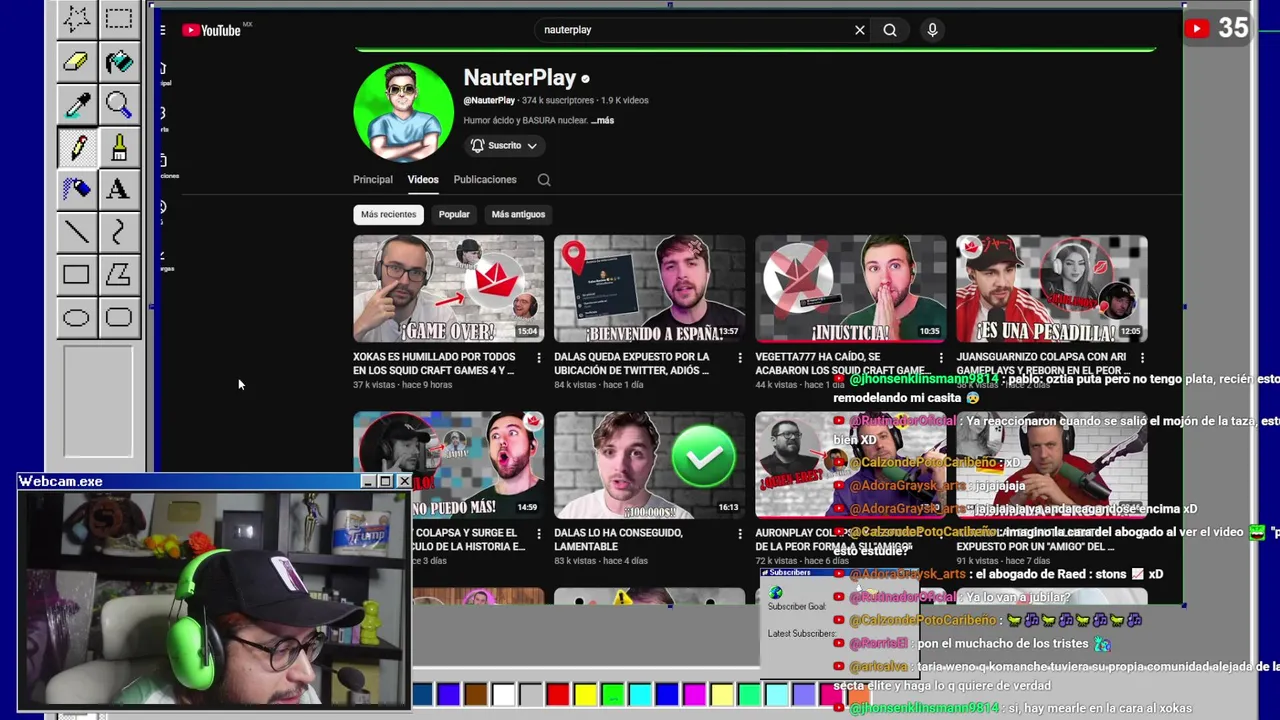Open options menu for XOKAS ES HUMILLADO video
Viewport: 1280px width, 720px height.
pos(539,358)
